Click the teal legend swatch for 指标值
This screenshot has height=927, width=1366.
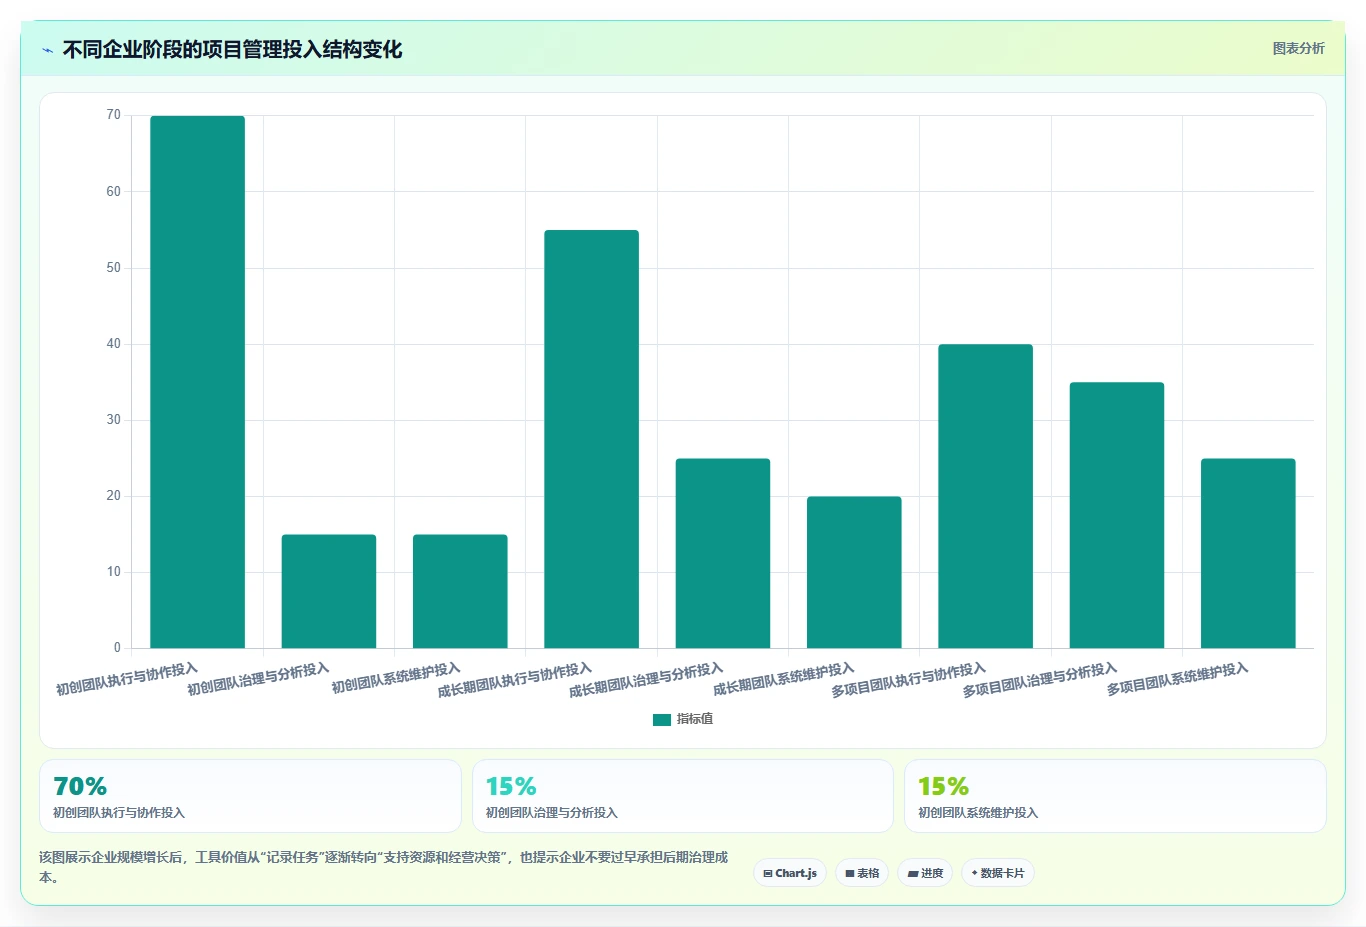pyautogui.click(x=661, y=719)
